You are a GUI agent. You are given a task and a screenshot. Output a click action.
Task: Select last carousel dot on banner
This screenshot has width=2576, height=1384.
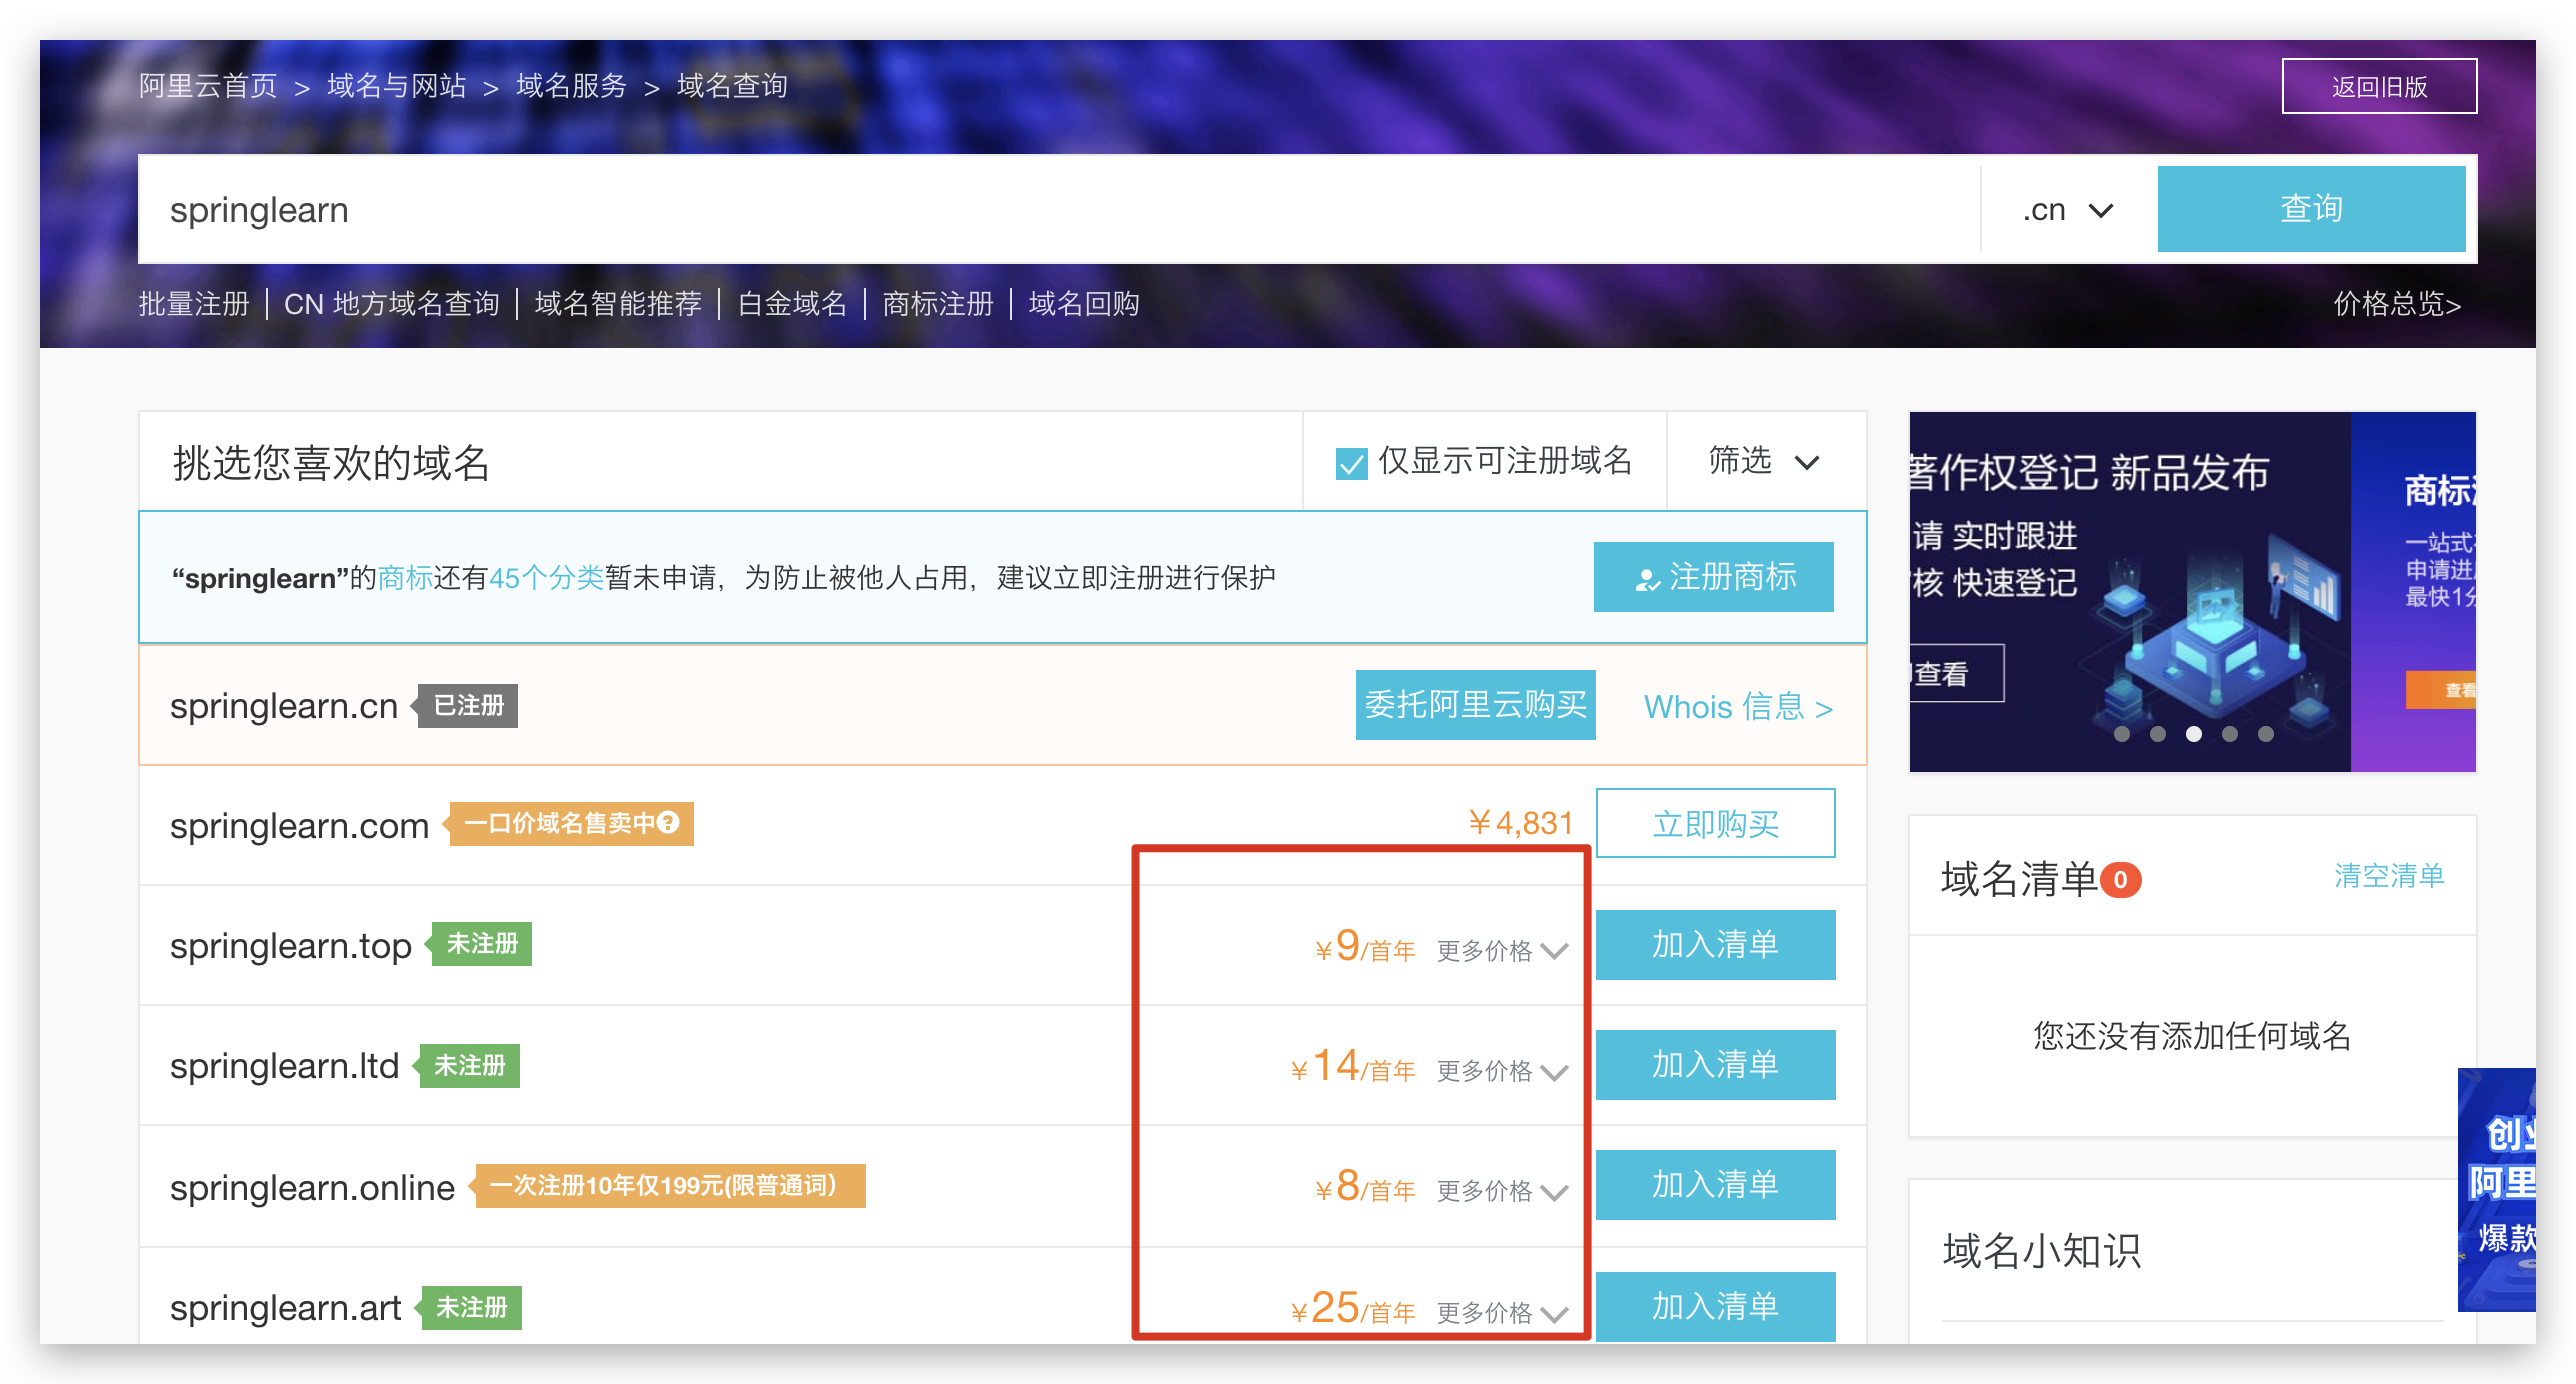(2266, 734)
